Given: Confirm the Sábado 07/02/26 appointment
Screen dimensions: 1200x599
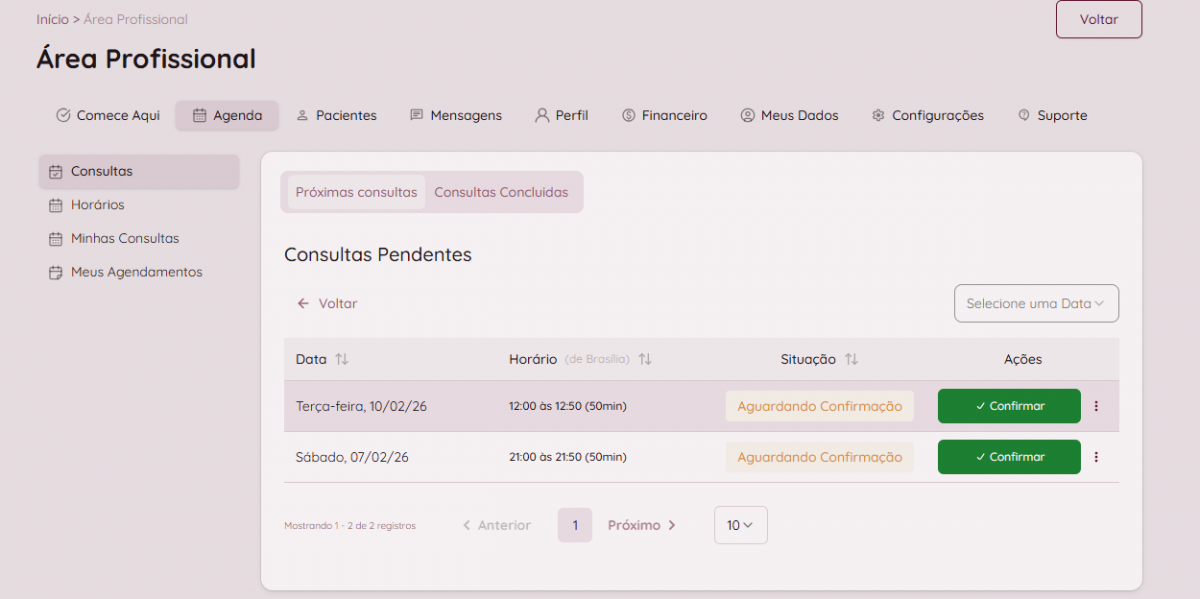Looking at the screenshot, I should pos(1009,457).
